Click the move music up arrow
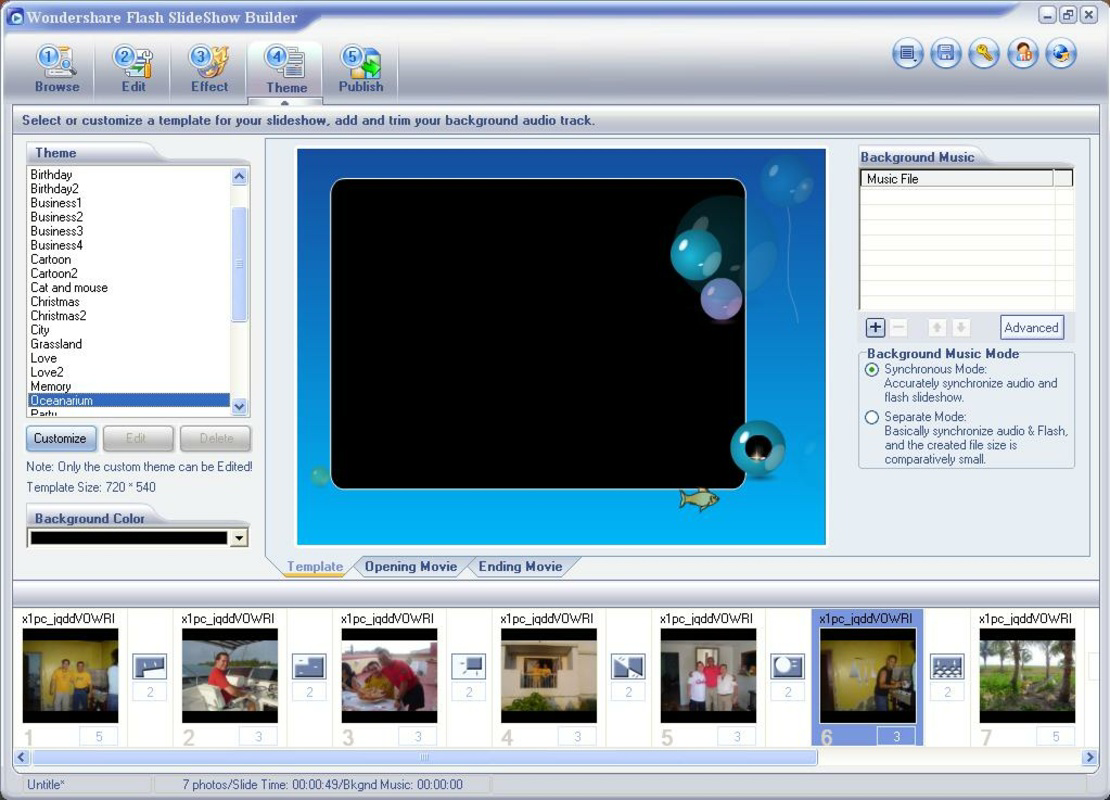The width and height of the screenshot is (1110, 800). coord(937,327)
